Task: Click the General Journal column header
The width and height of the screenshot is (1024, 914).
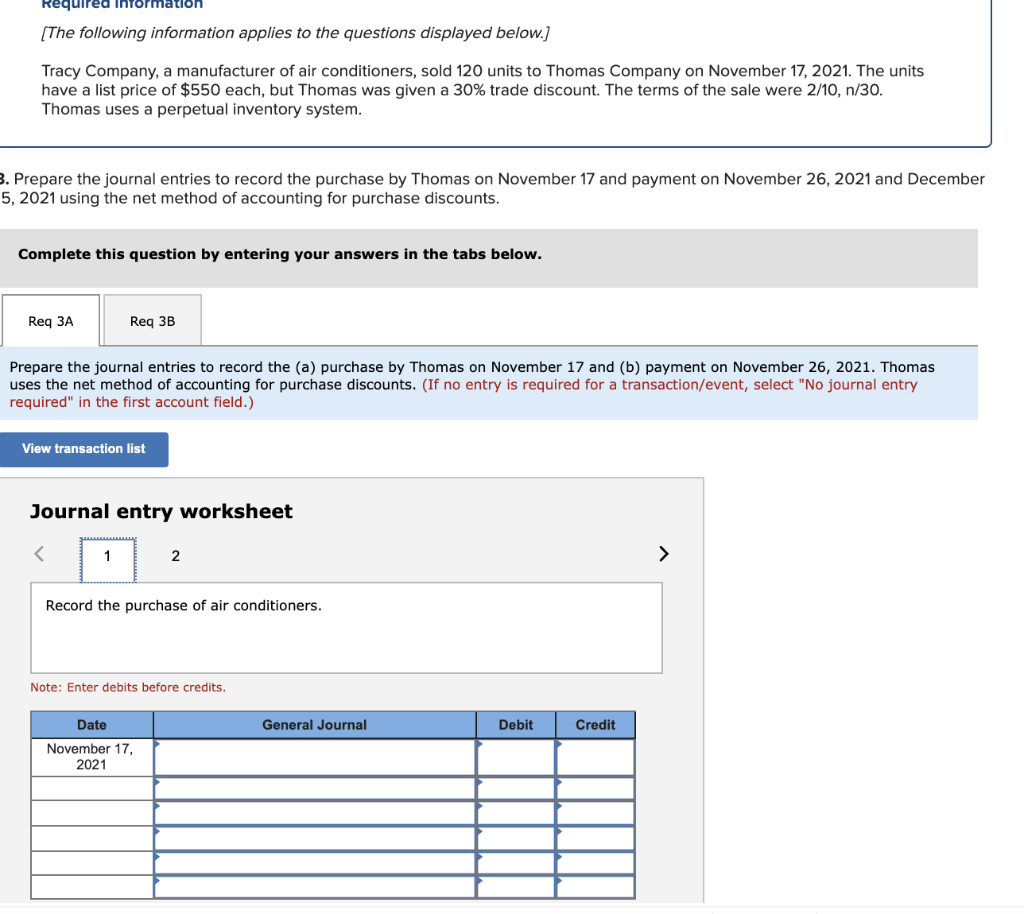Action: pyautogui.click(x=314, y=725)
